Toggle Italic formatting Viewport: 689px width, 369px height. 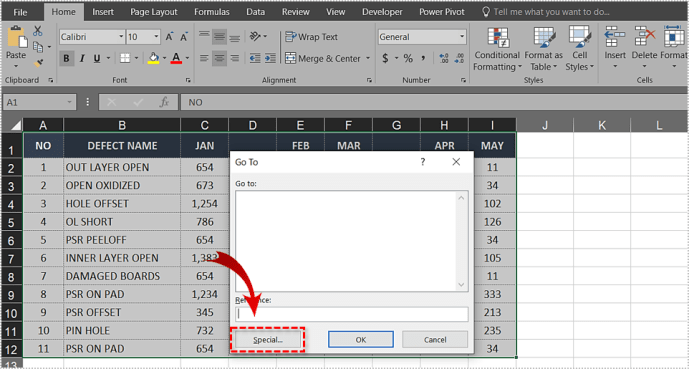pyautogui.click(x=81, y=58)
